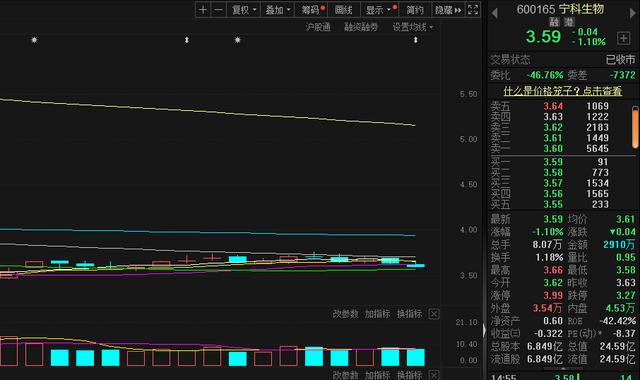Click the 卖四 price 3.63
Viewport: 640px width, 380px height.
click(x=553, y=117)
